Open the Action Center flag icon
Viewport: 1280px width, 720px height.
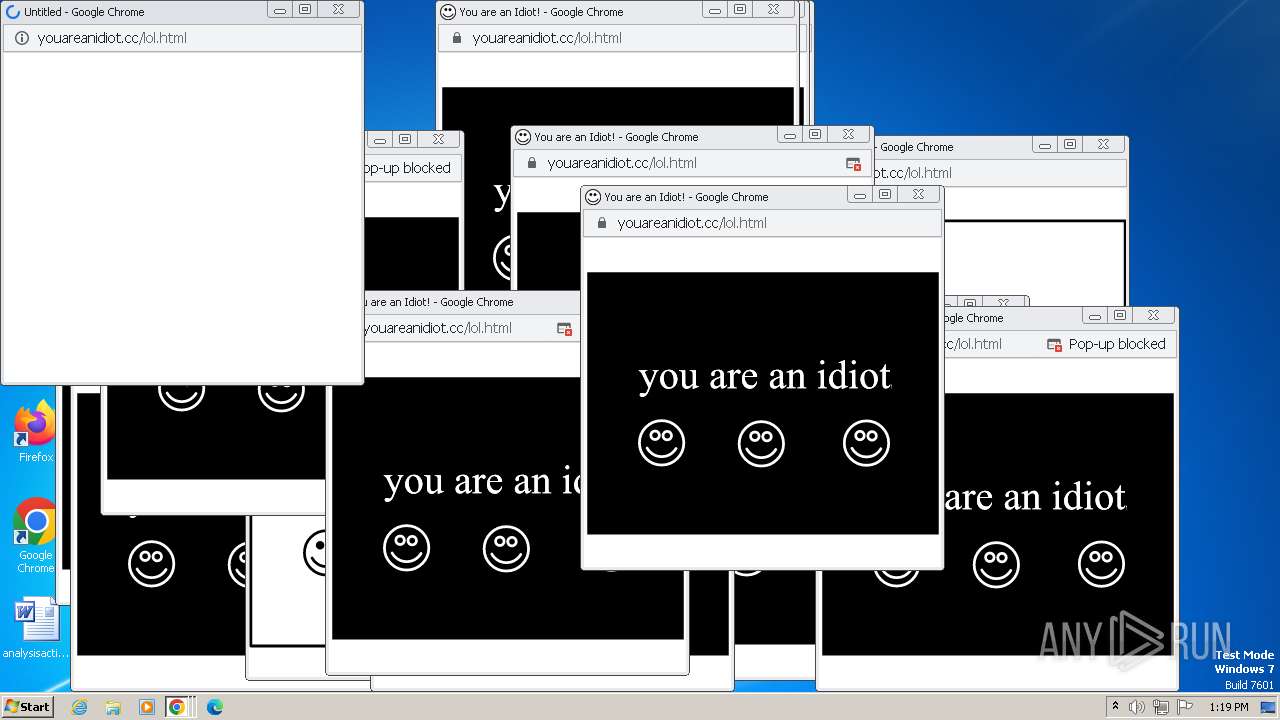[1183, 707]
